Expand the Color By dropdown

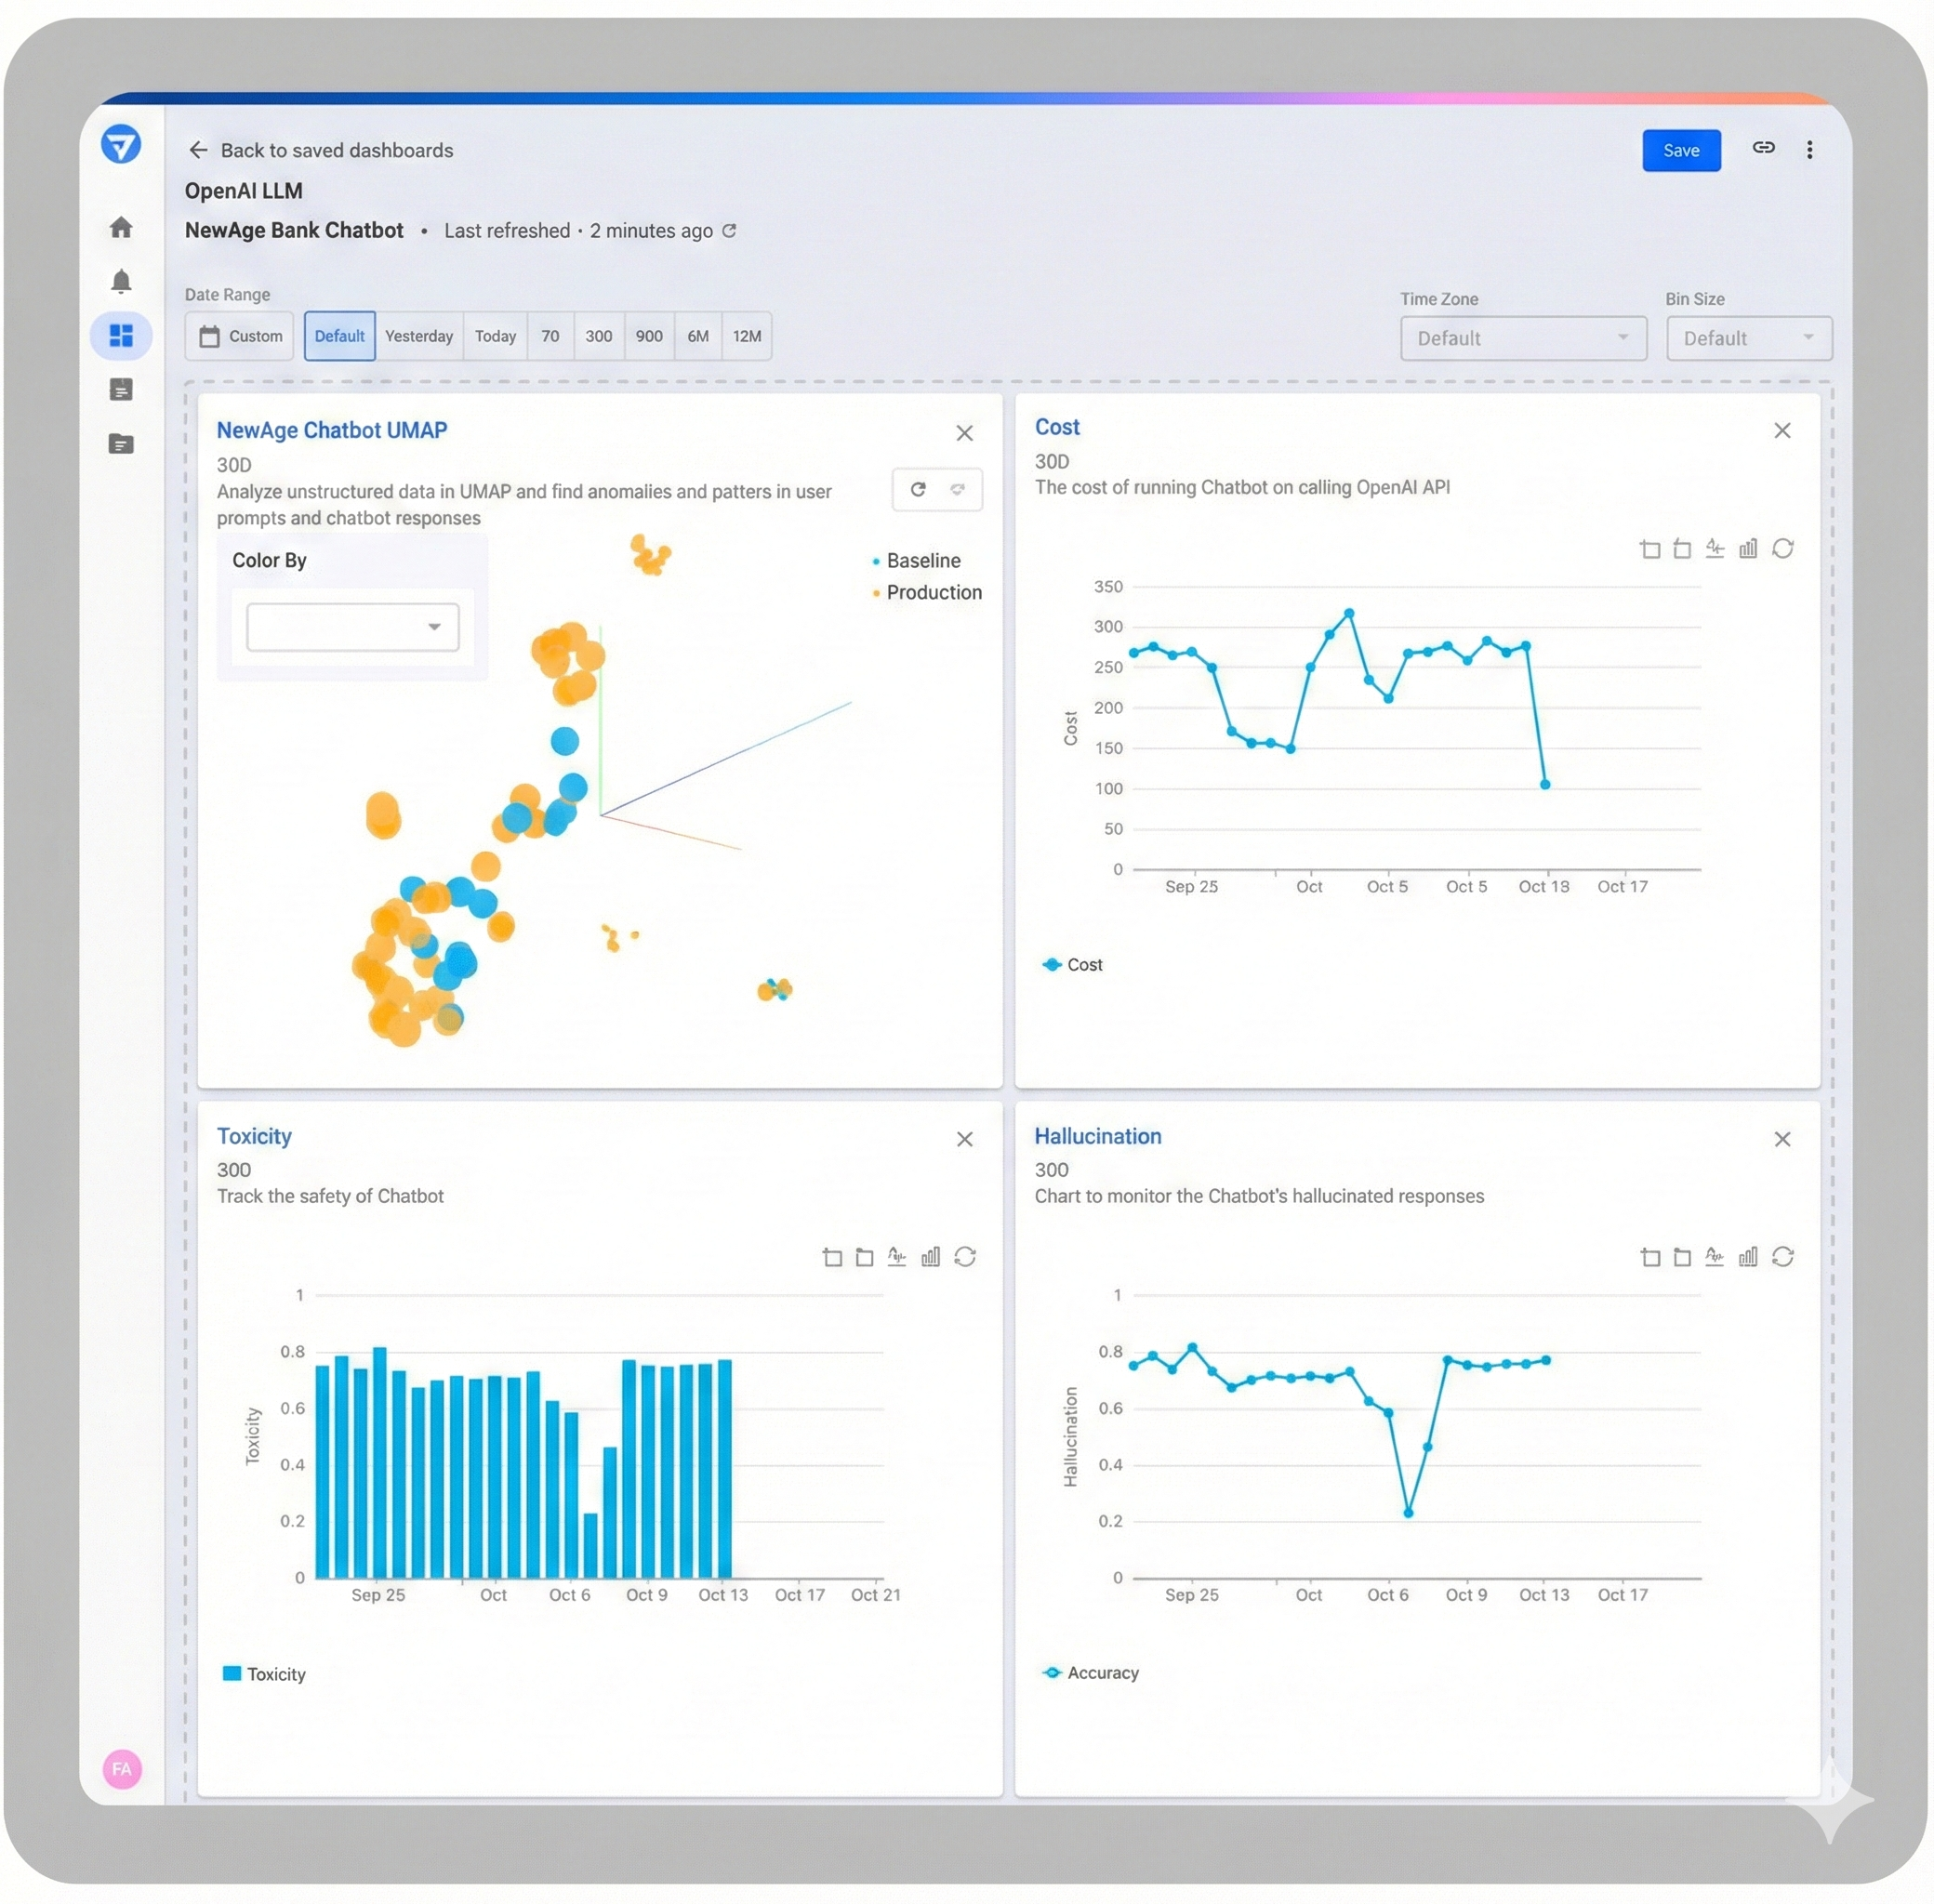(x=352, y=627)
